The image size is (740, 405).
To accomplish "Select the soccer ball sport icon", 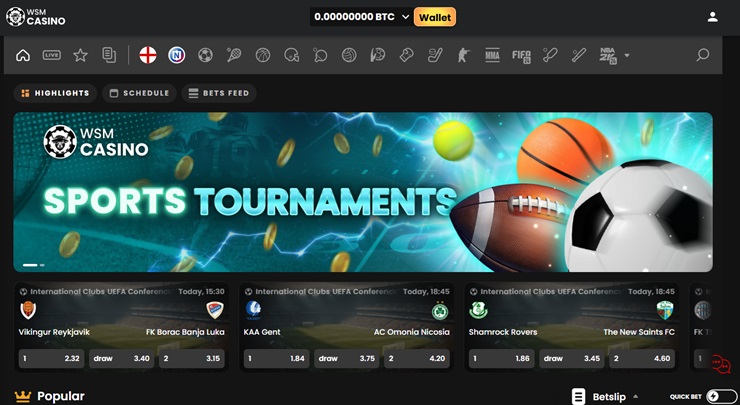I will (205, 55).
